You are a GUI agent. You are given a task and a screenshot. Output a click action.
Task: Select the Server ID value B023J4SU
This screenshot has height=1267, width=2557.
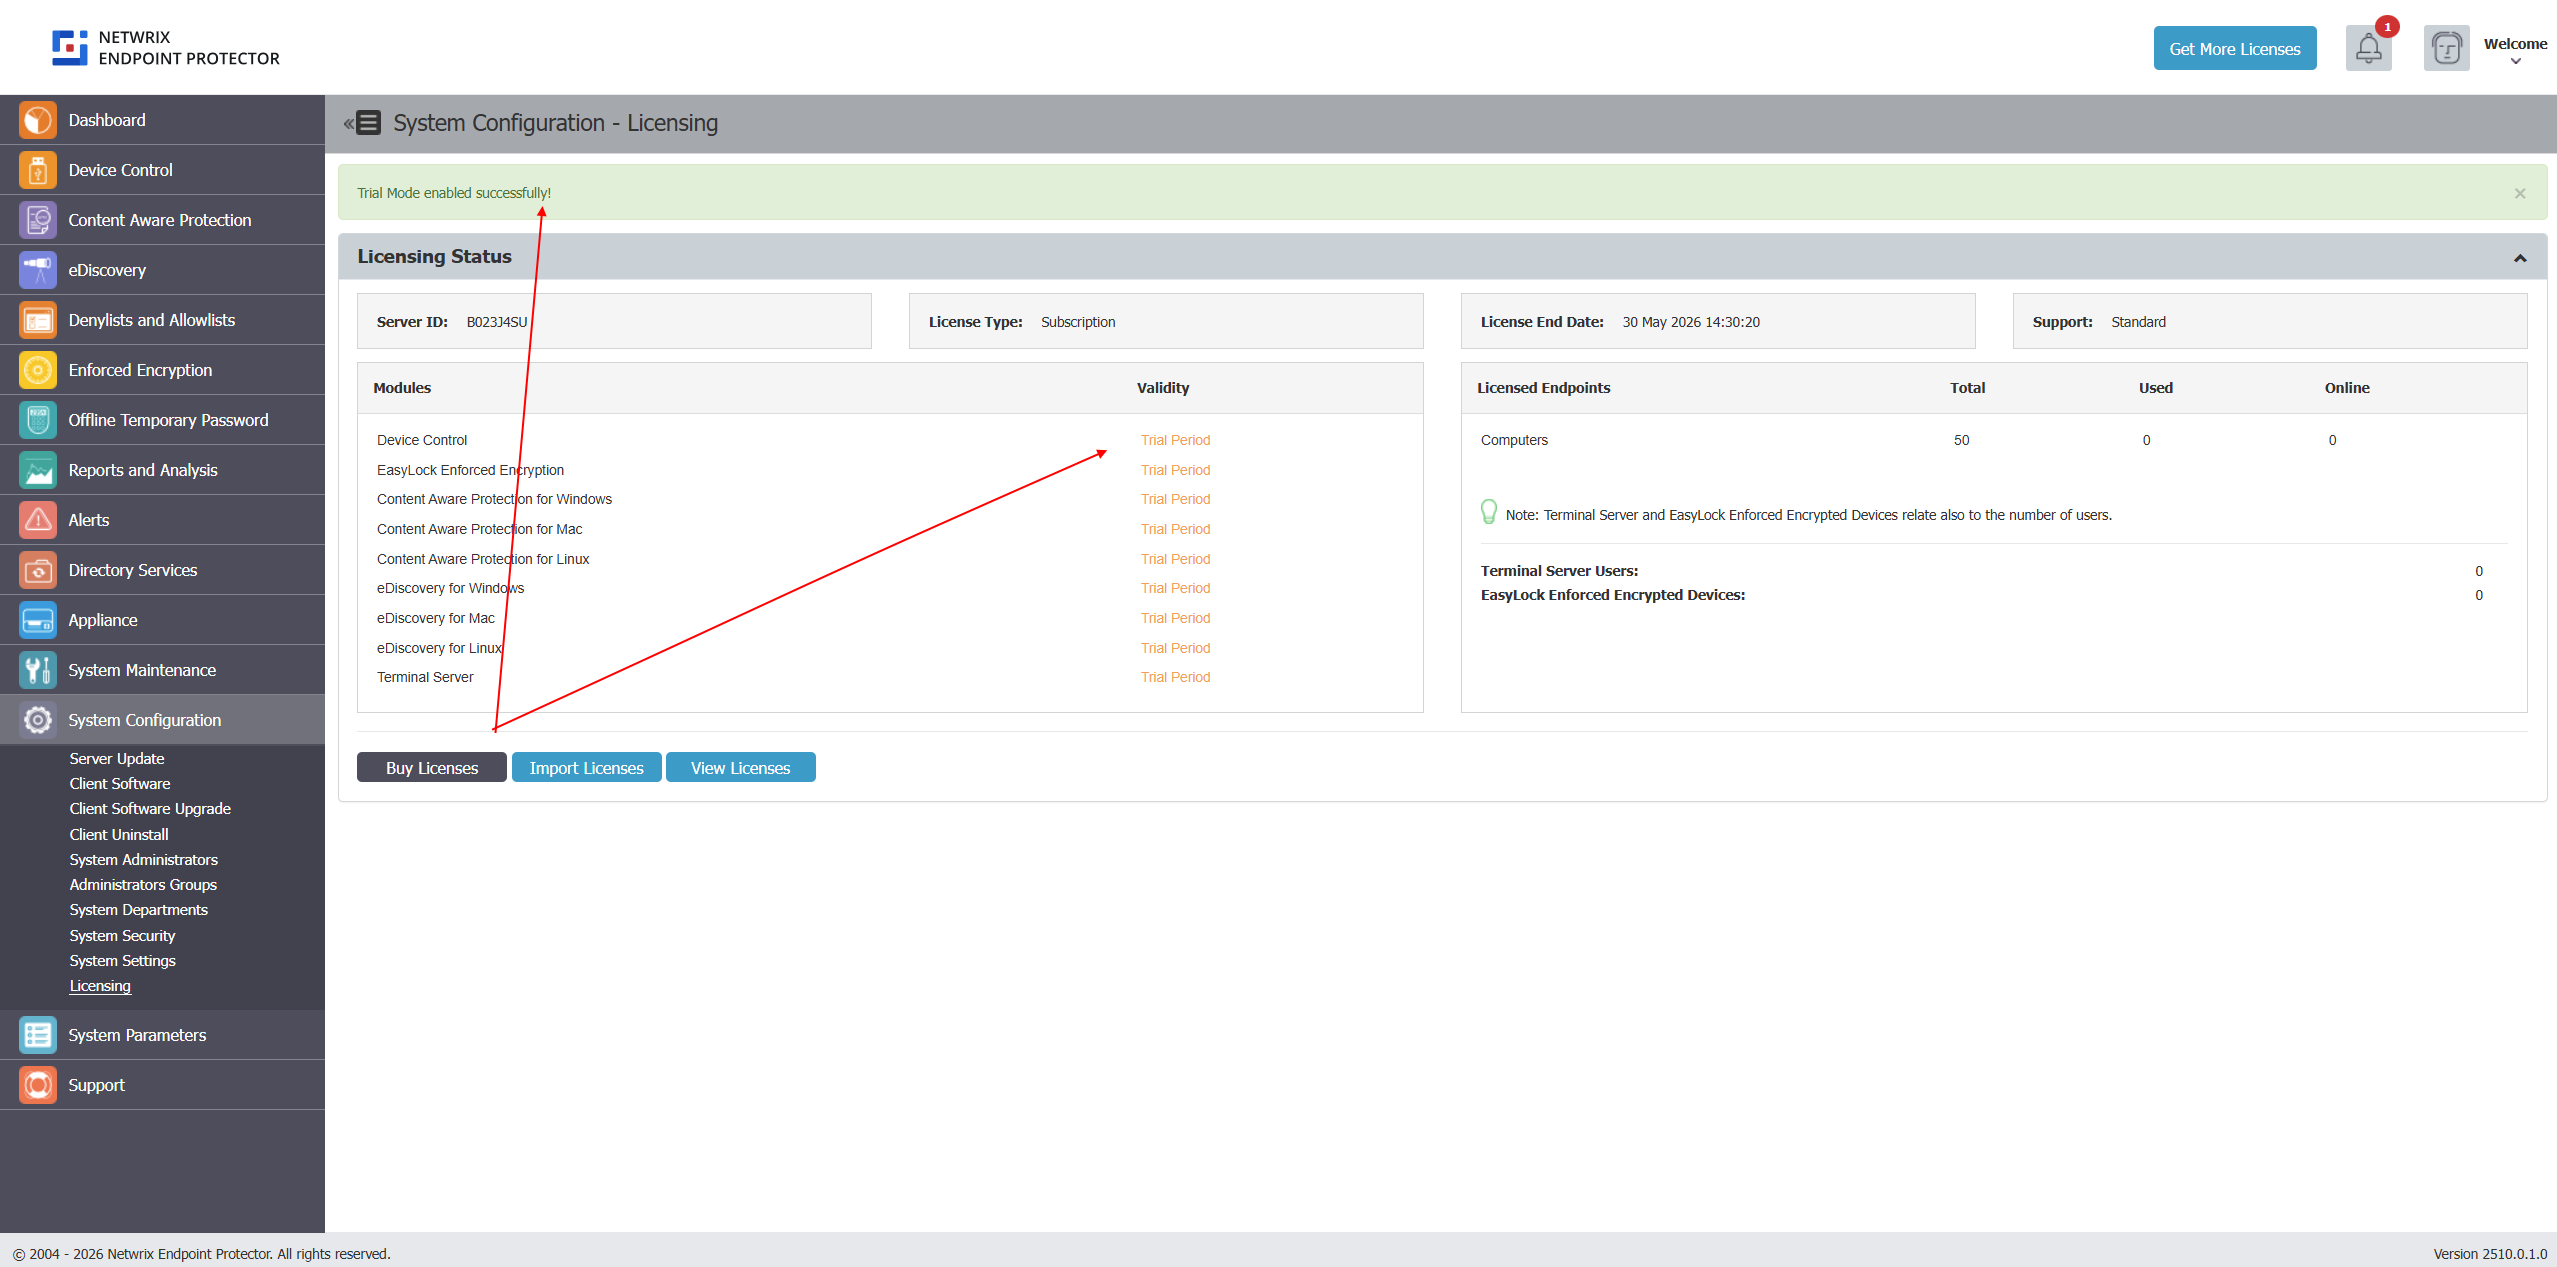click(497, 322)
